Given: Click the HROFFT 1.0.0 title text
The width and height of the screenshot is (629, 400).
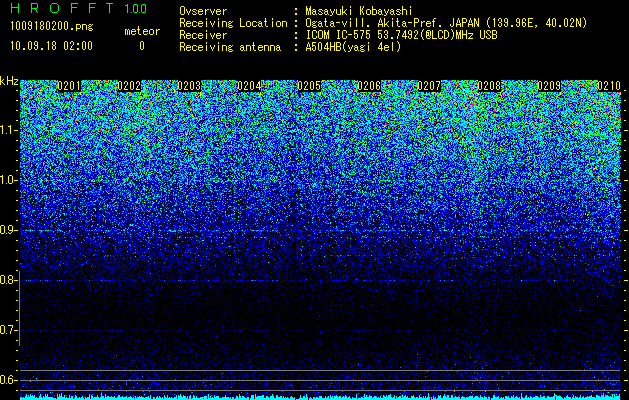Looking at the screenshot, I should (x=78, y=8).
